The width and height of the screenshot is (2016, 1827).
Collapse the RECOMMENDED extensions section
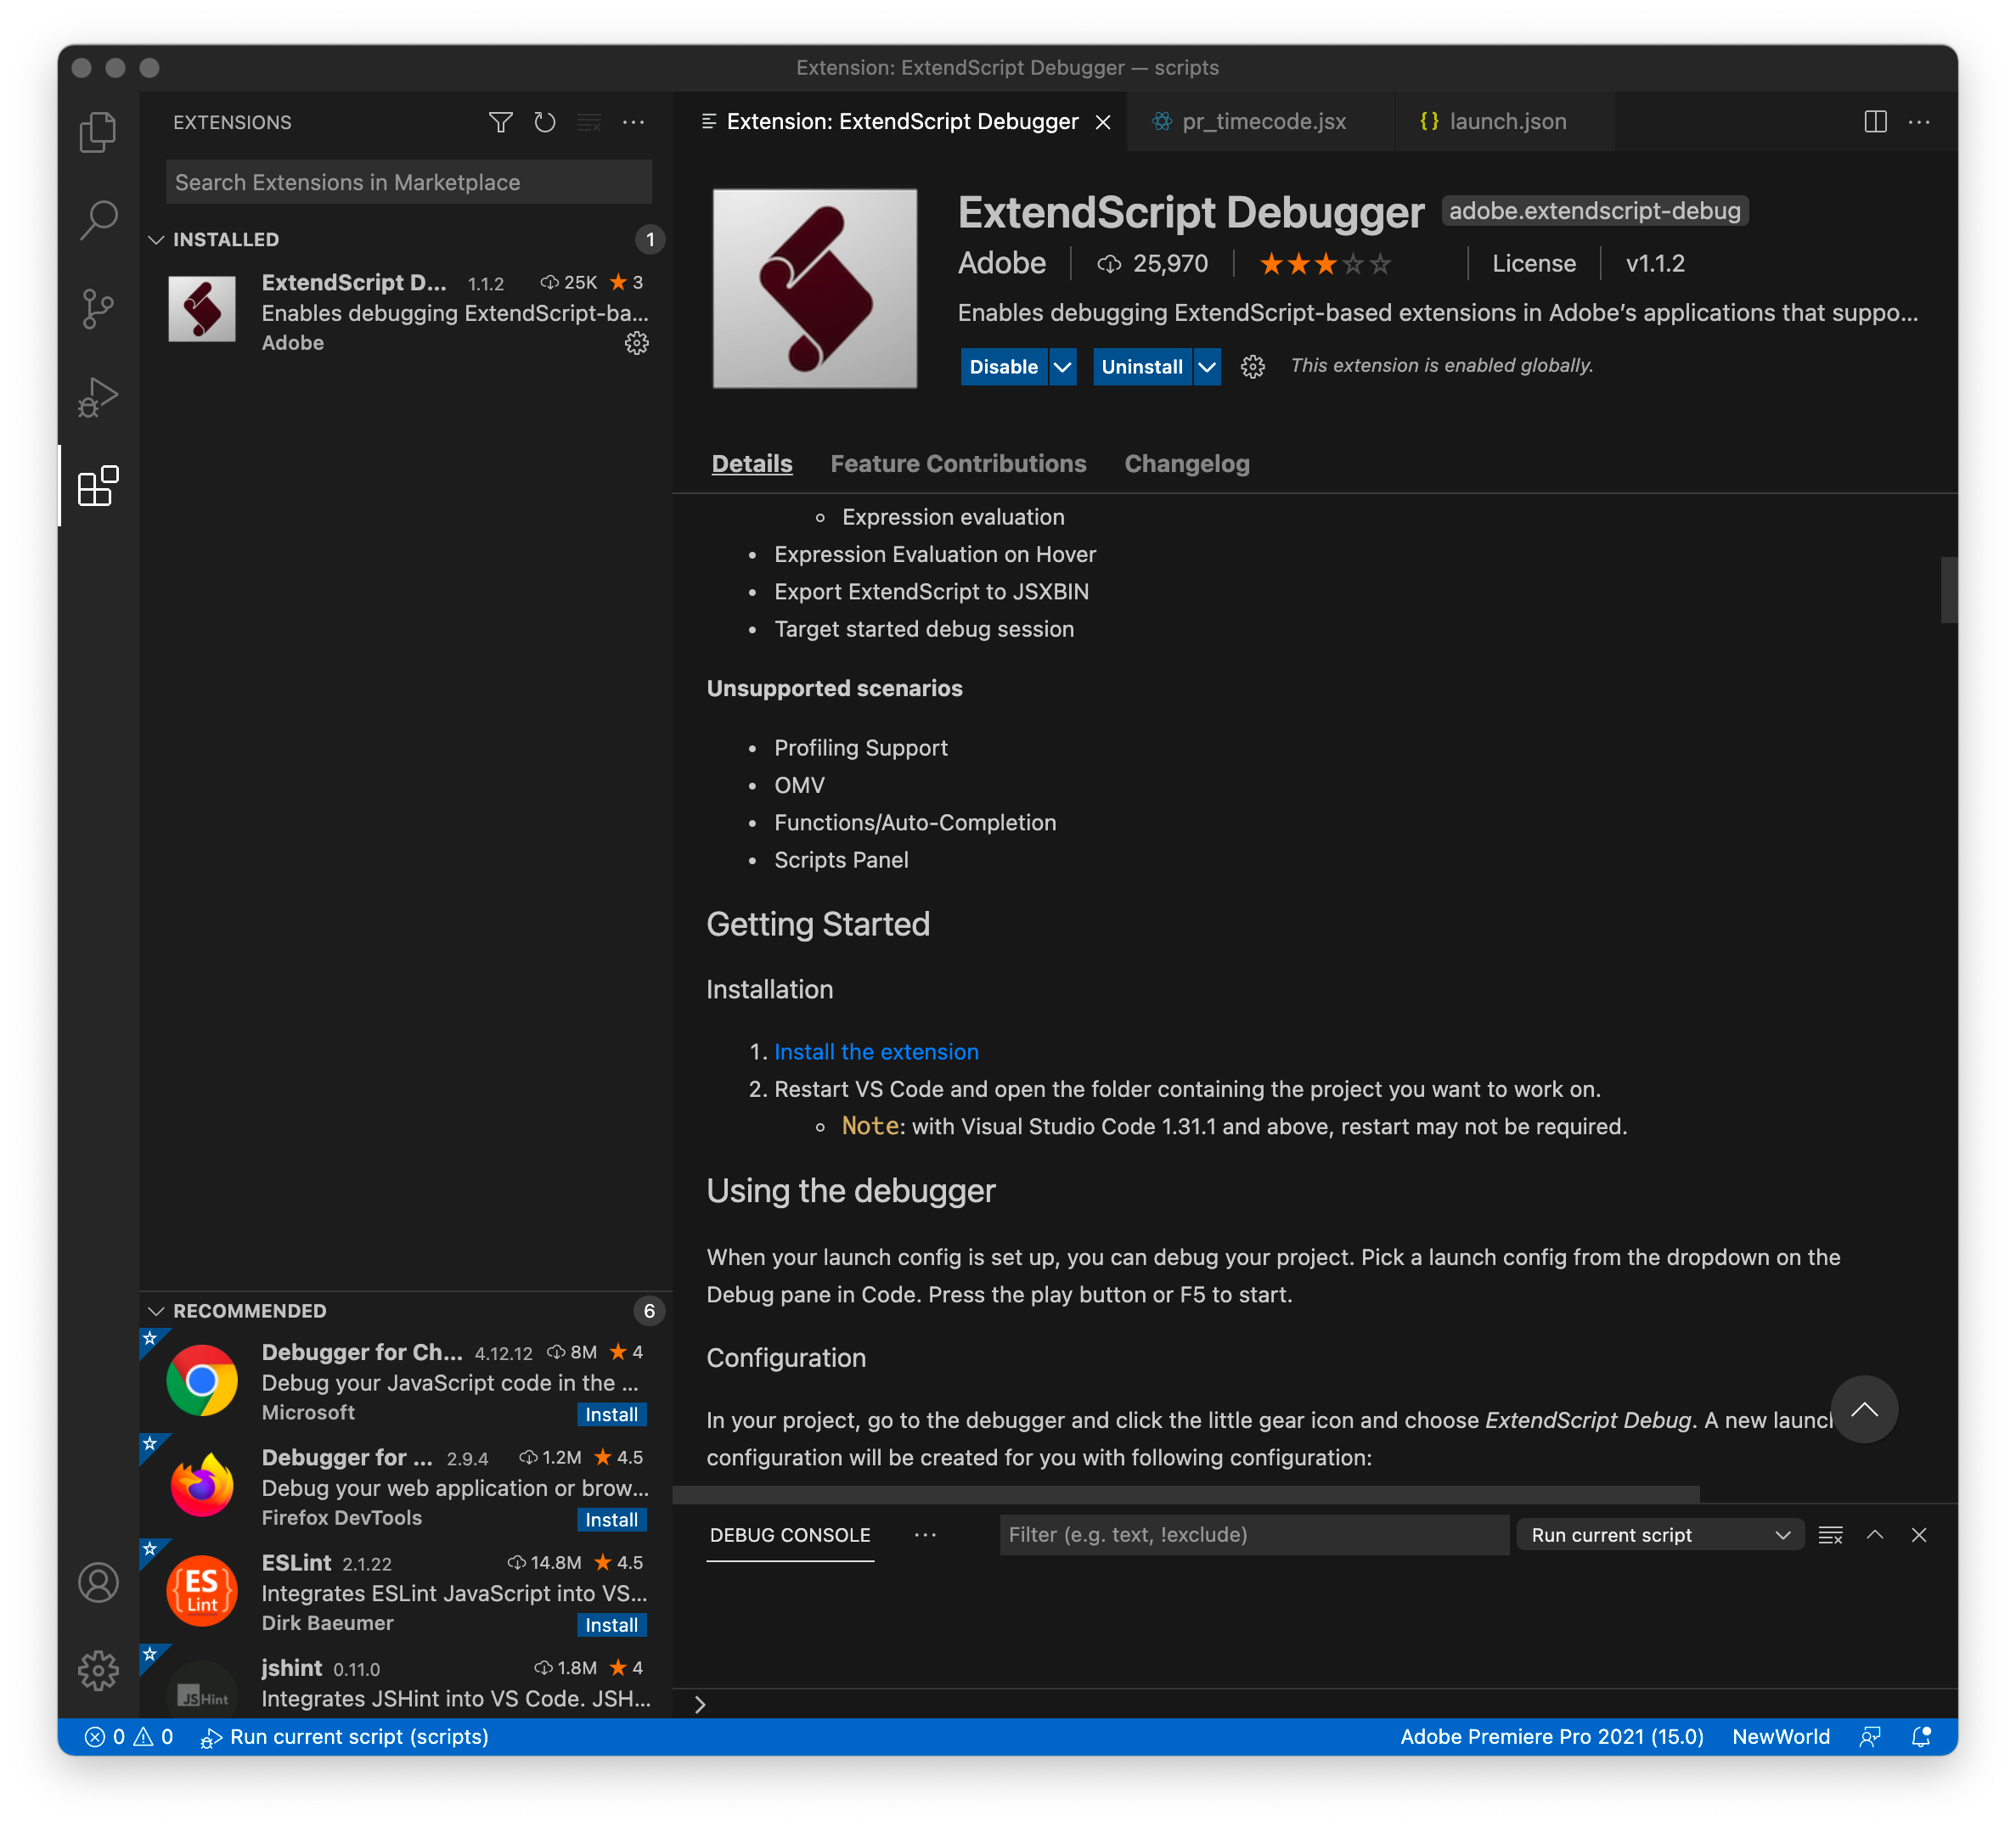[x=156, y=1311]
